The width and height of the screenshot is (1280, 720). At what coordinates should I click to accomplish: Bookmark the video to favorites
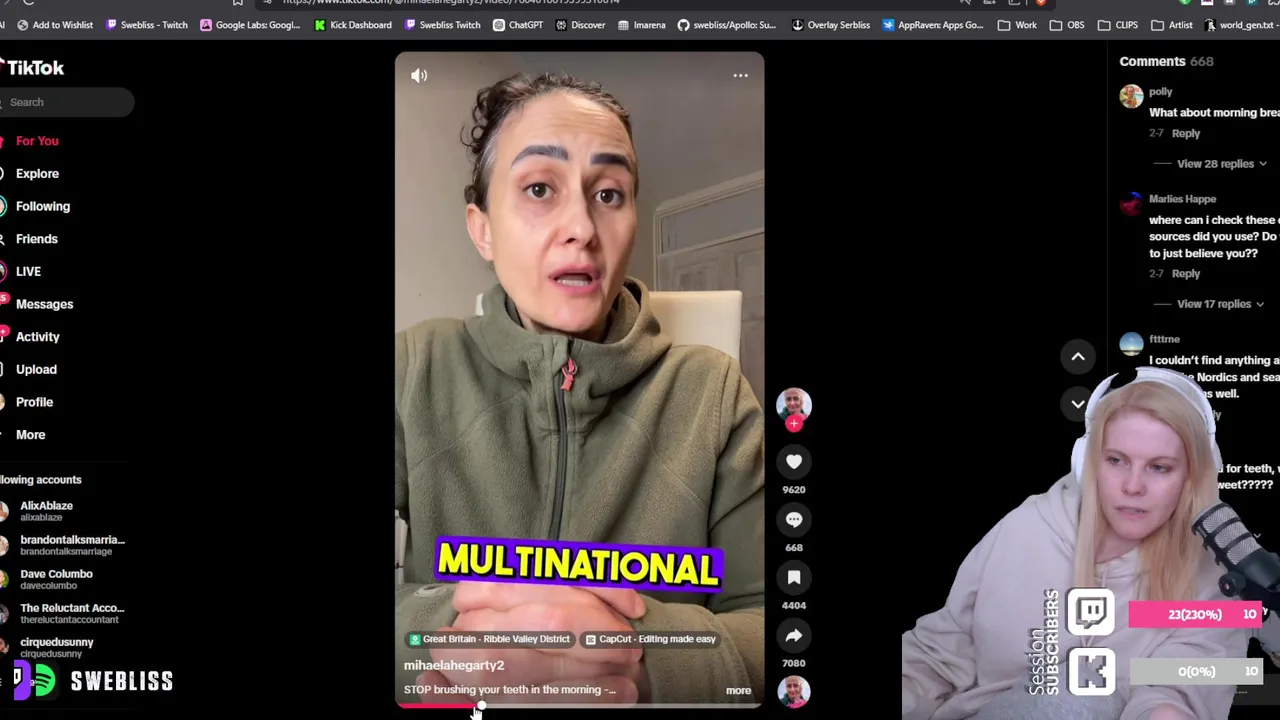click(794, 578)
